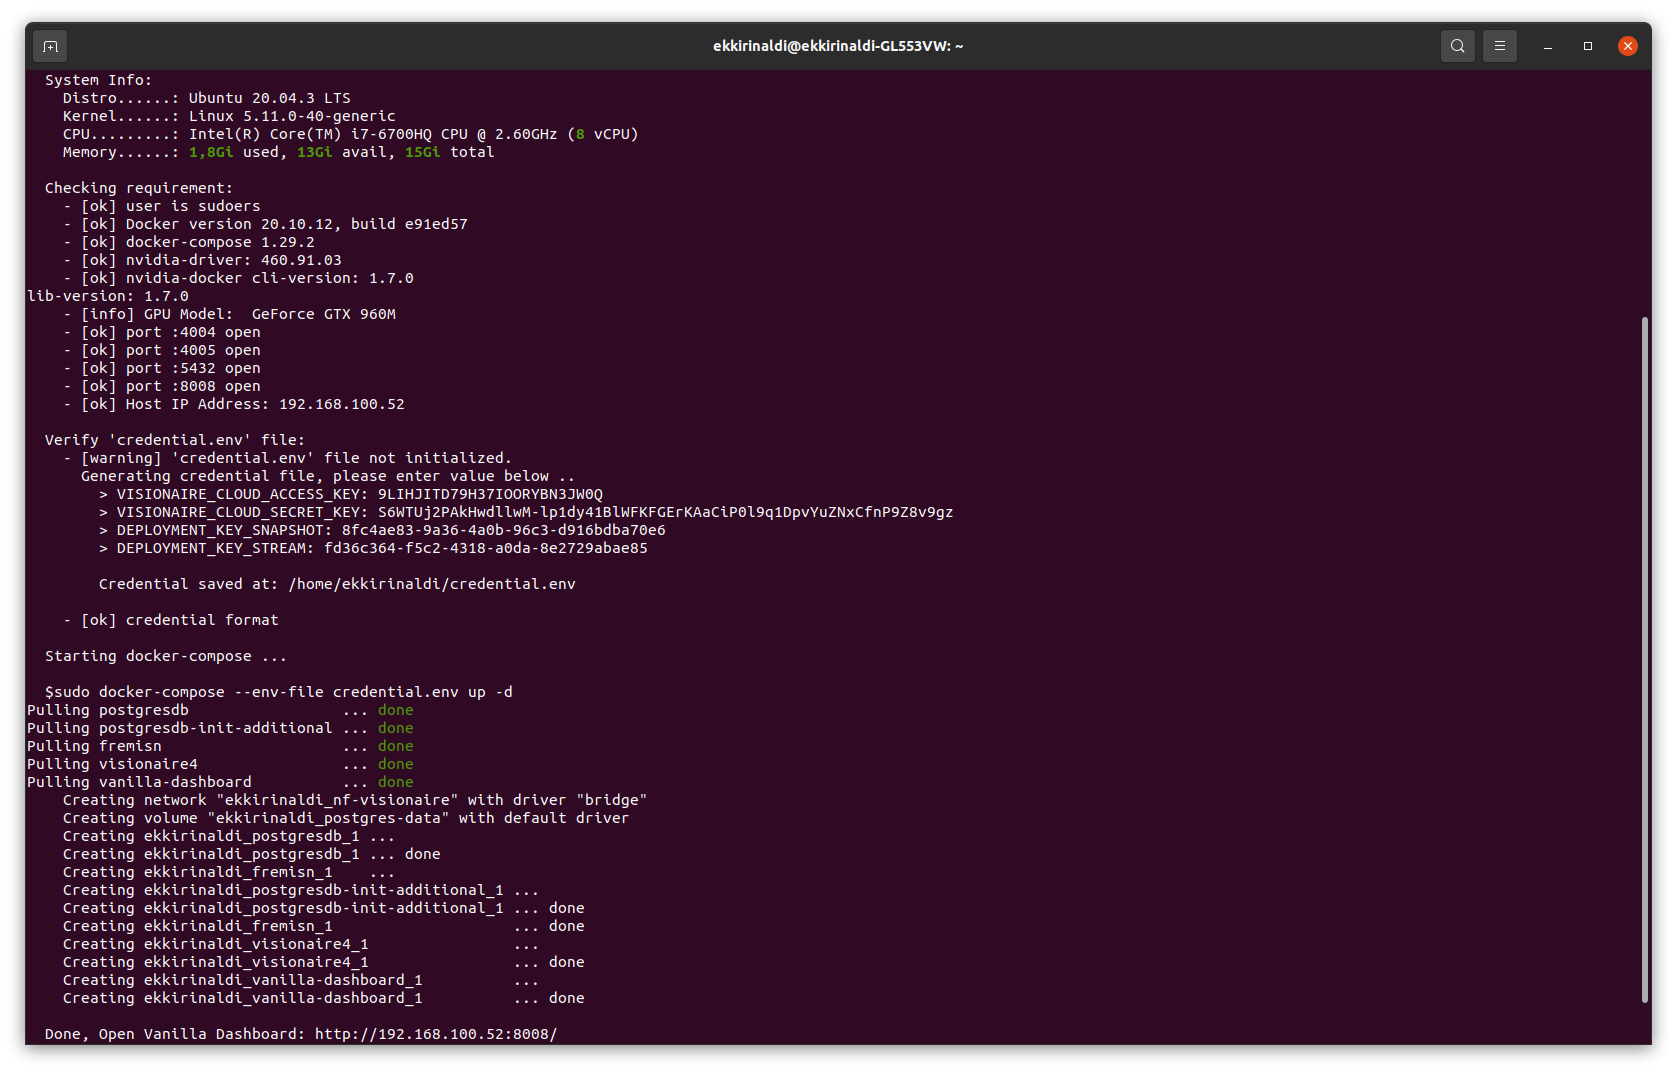Click the 'Checking requirement:' heading
This screenshot has width=1677, height=1073.
[x=139, y=188]
